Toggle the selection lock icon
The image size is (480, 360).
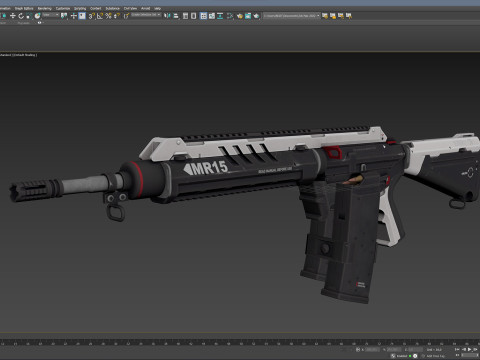pyautogui.click(x=358, y=350)
